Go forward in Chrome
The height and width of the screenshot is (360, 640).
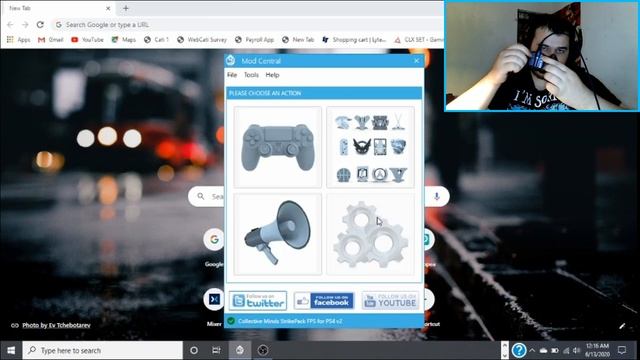(x=25, y=24)
